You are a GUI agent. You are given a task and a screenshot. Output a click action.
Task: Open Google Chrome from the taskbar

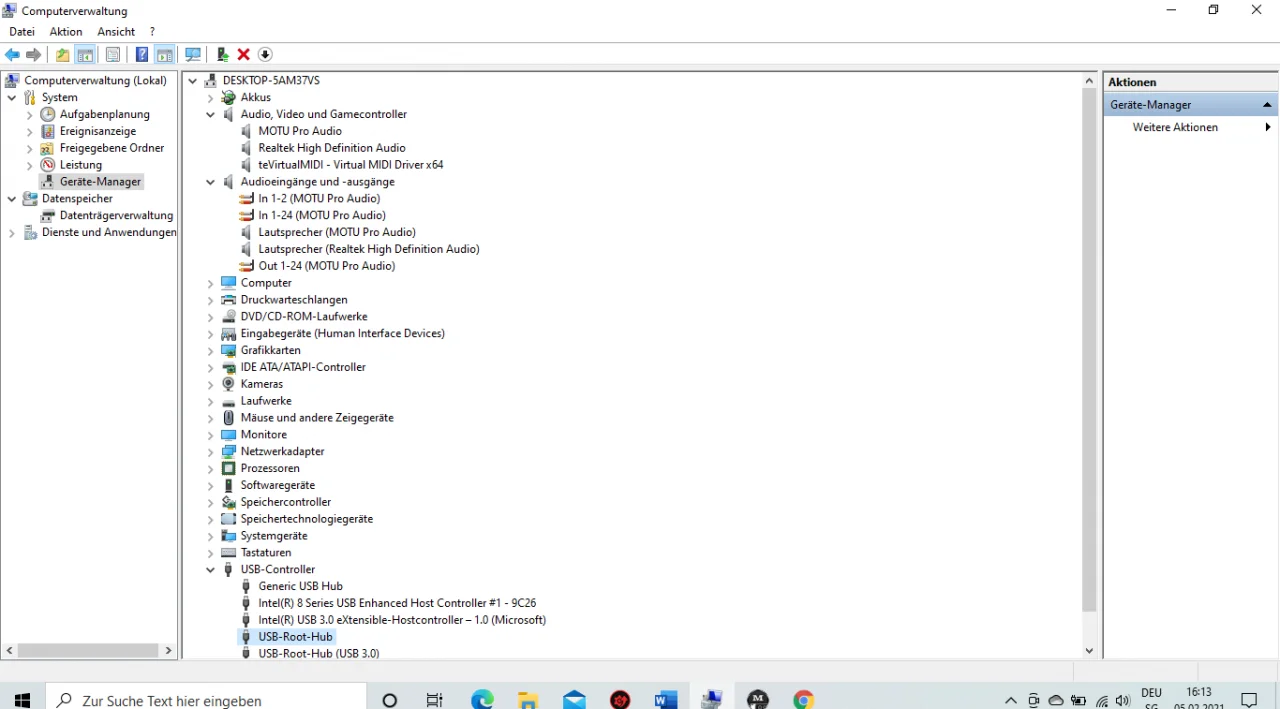coord(804,700)
